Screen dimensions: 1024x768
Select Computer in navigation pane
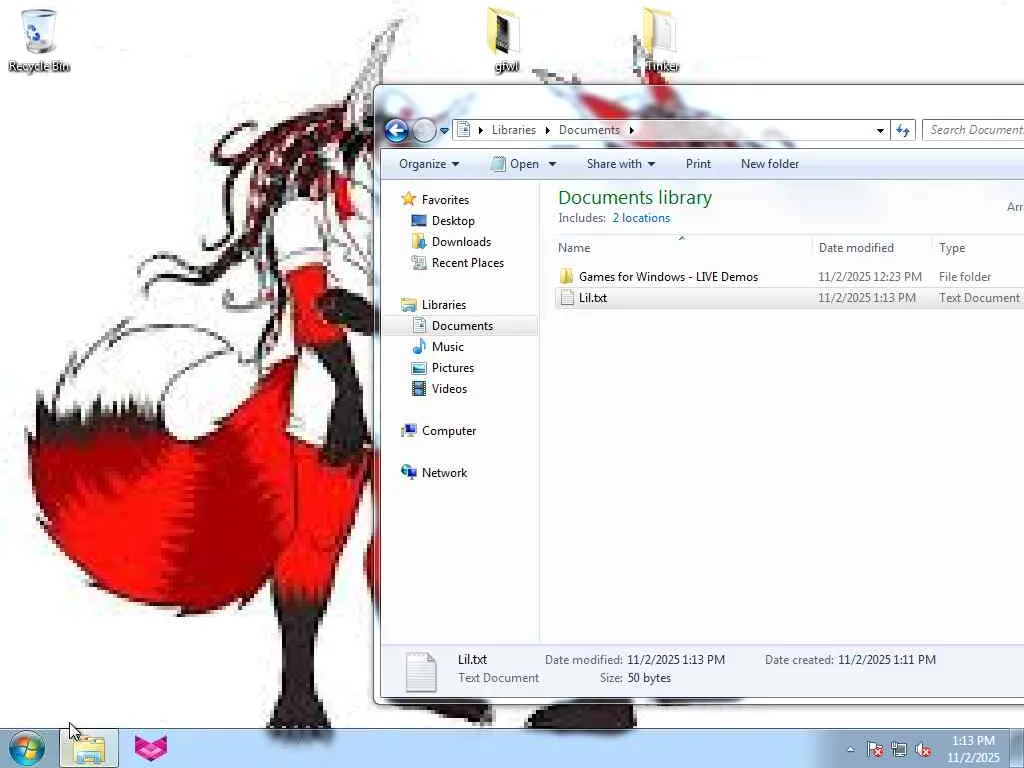449,431
